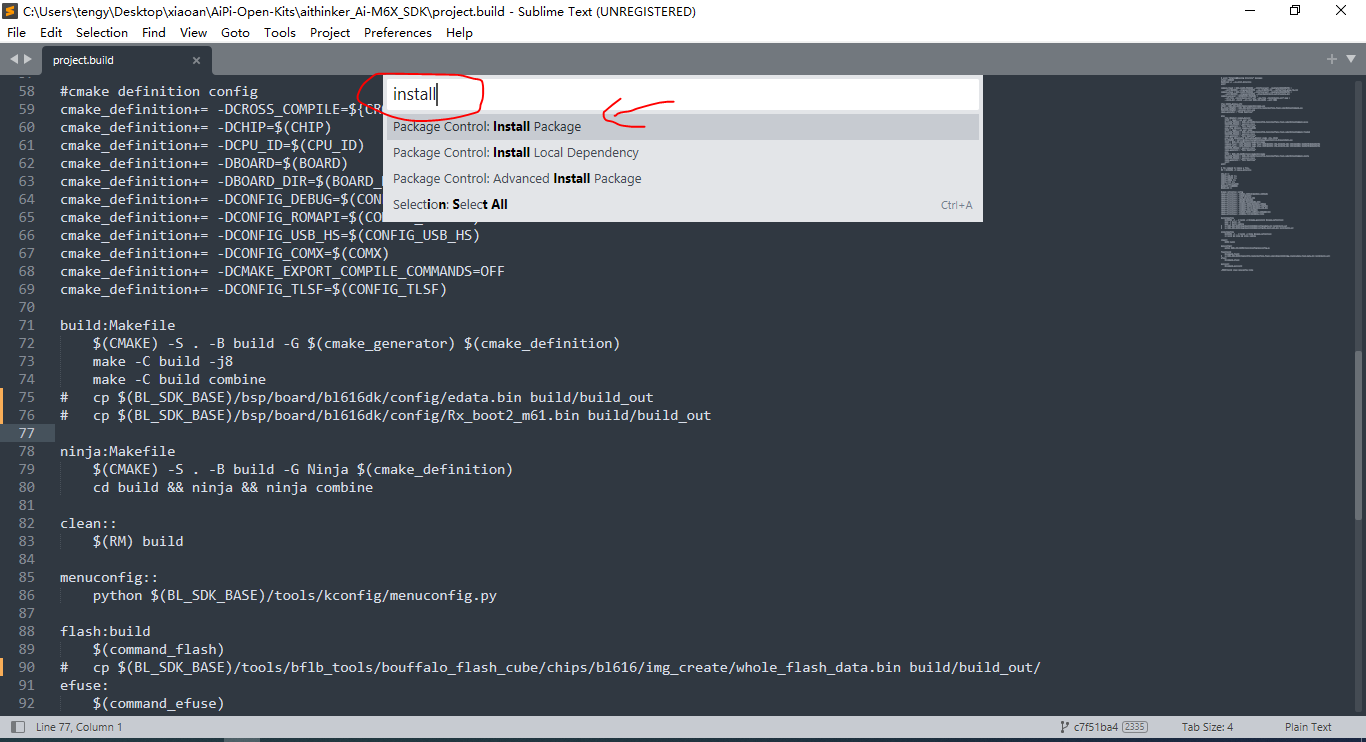
Task: Go to previous tab with left arrow
Action: coord(14,60)
